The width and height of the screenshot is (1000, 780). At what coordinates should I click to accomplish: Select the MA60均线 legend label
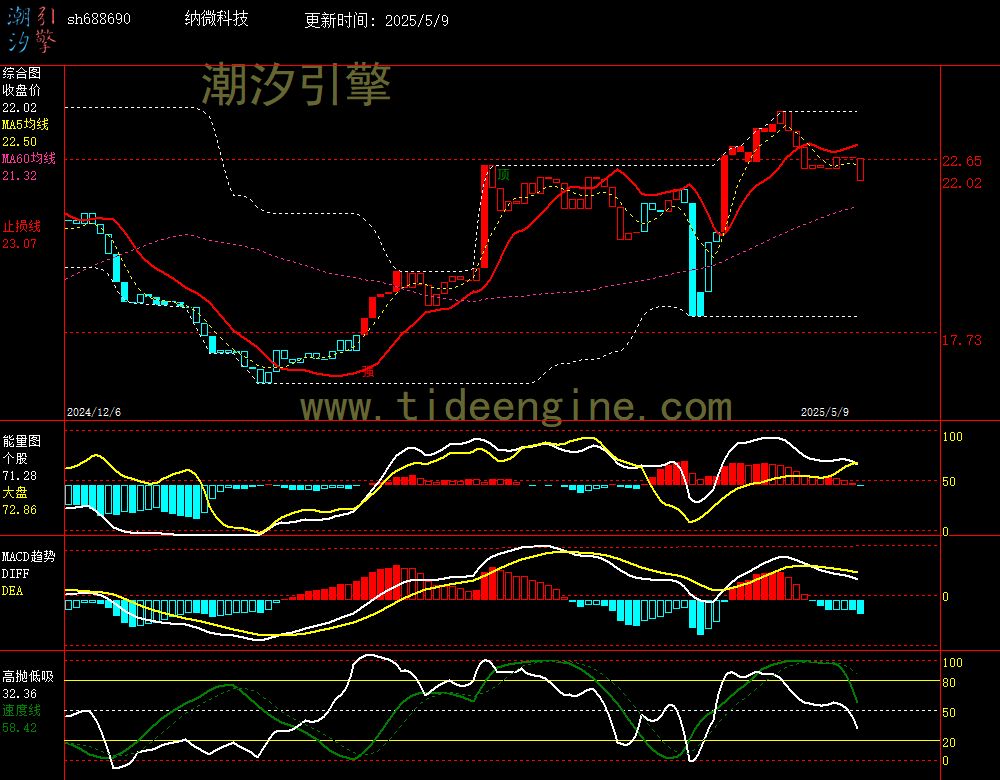tap(29, 158)
